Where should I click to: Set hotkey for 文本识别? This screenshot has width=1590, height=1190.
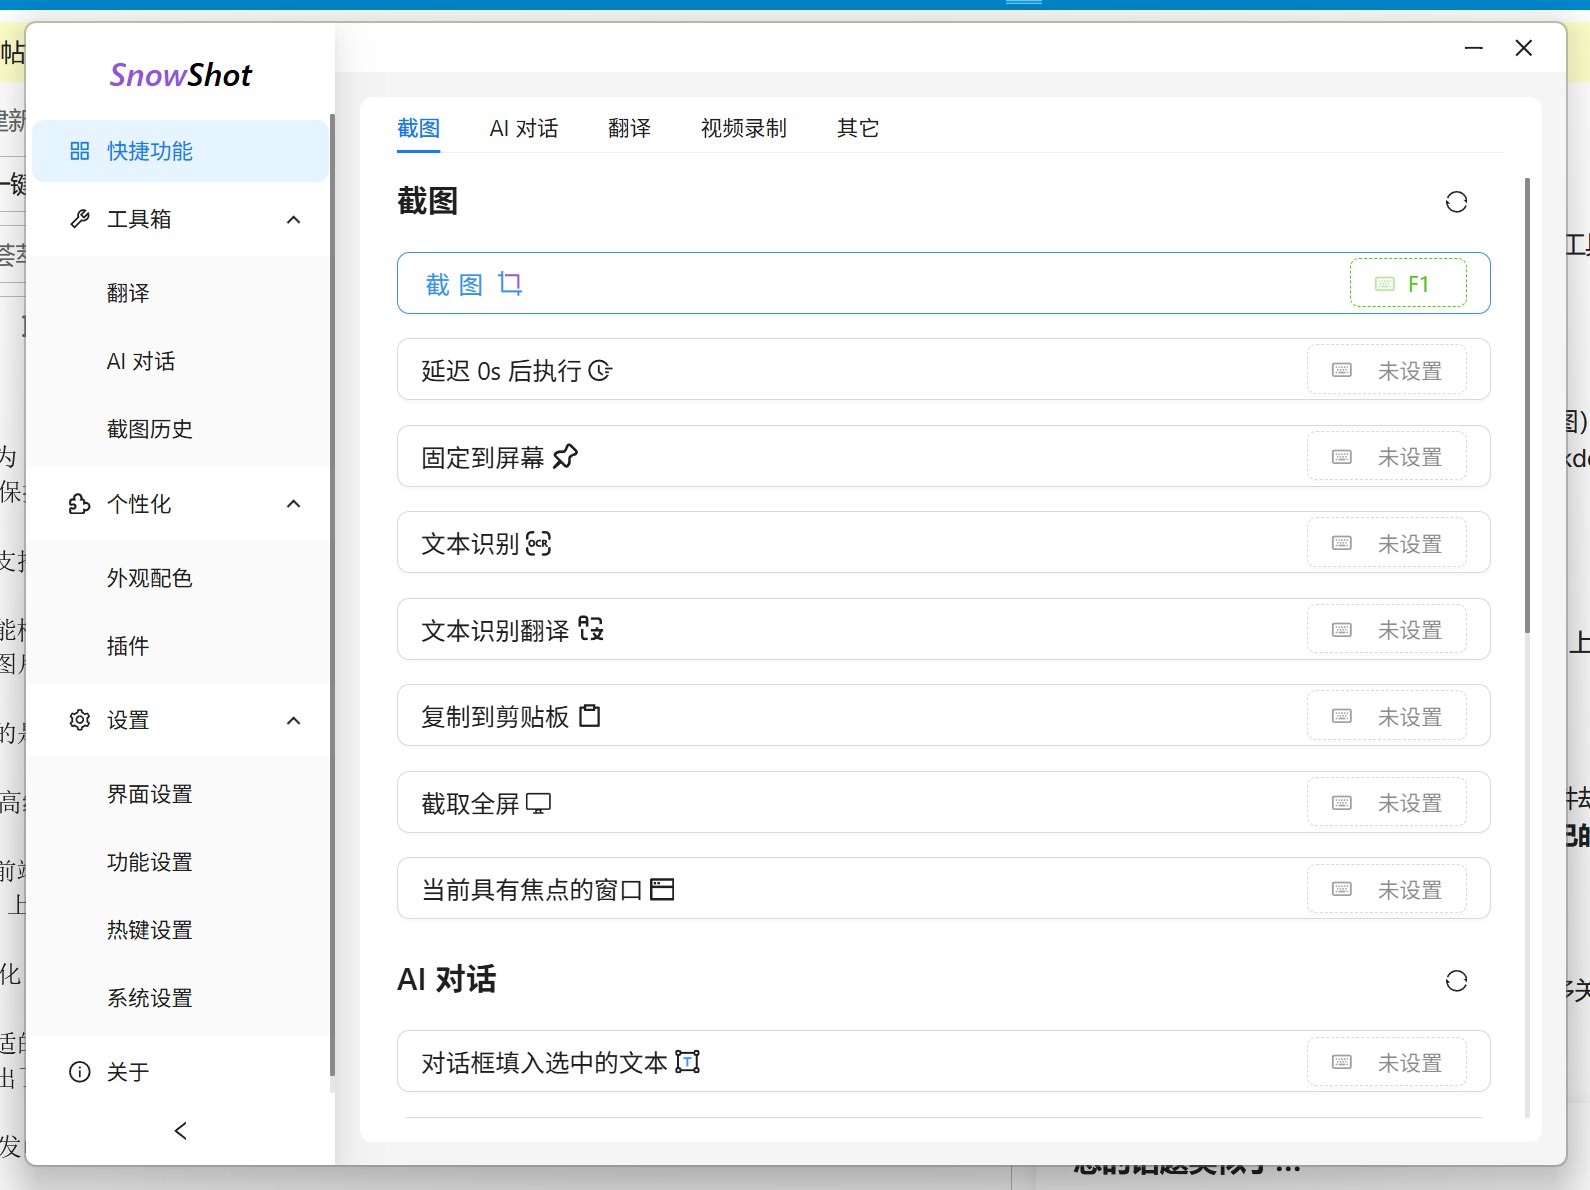tap(1387, 543)
